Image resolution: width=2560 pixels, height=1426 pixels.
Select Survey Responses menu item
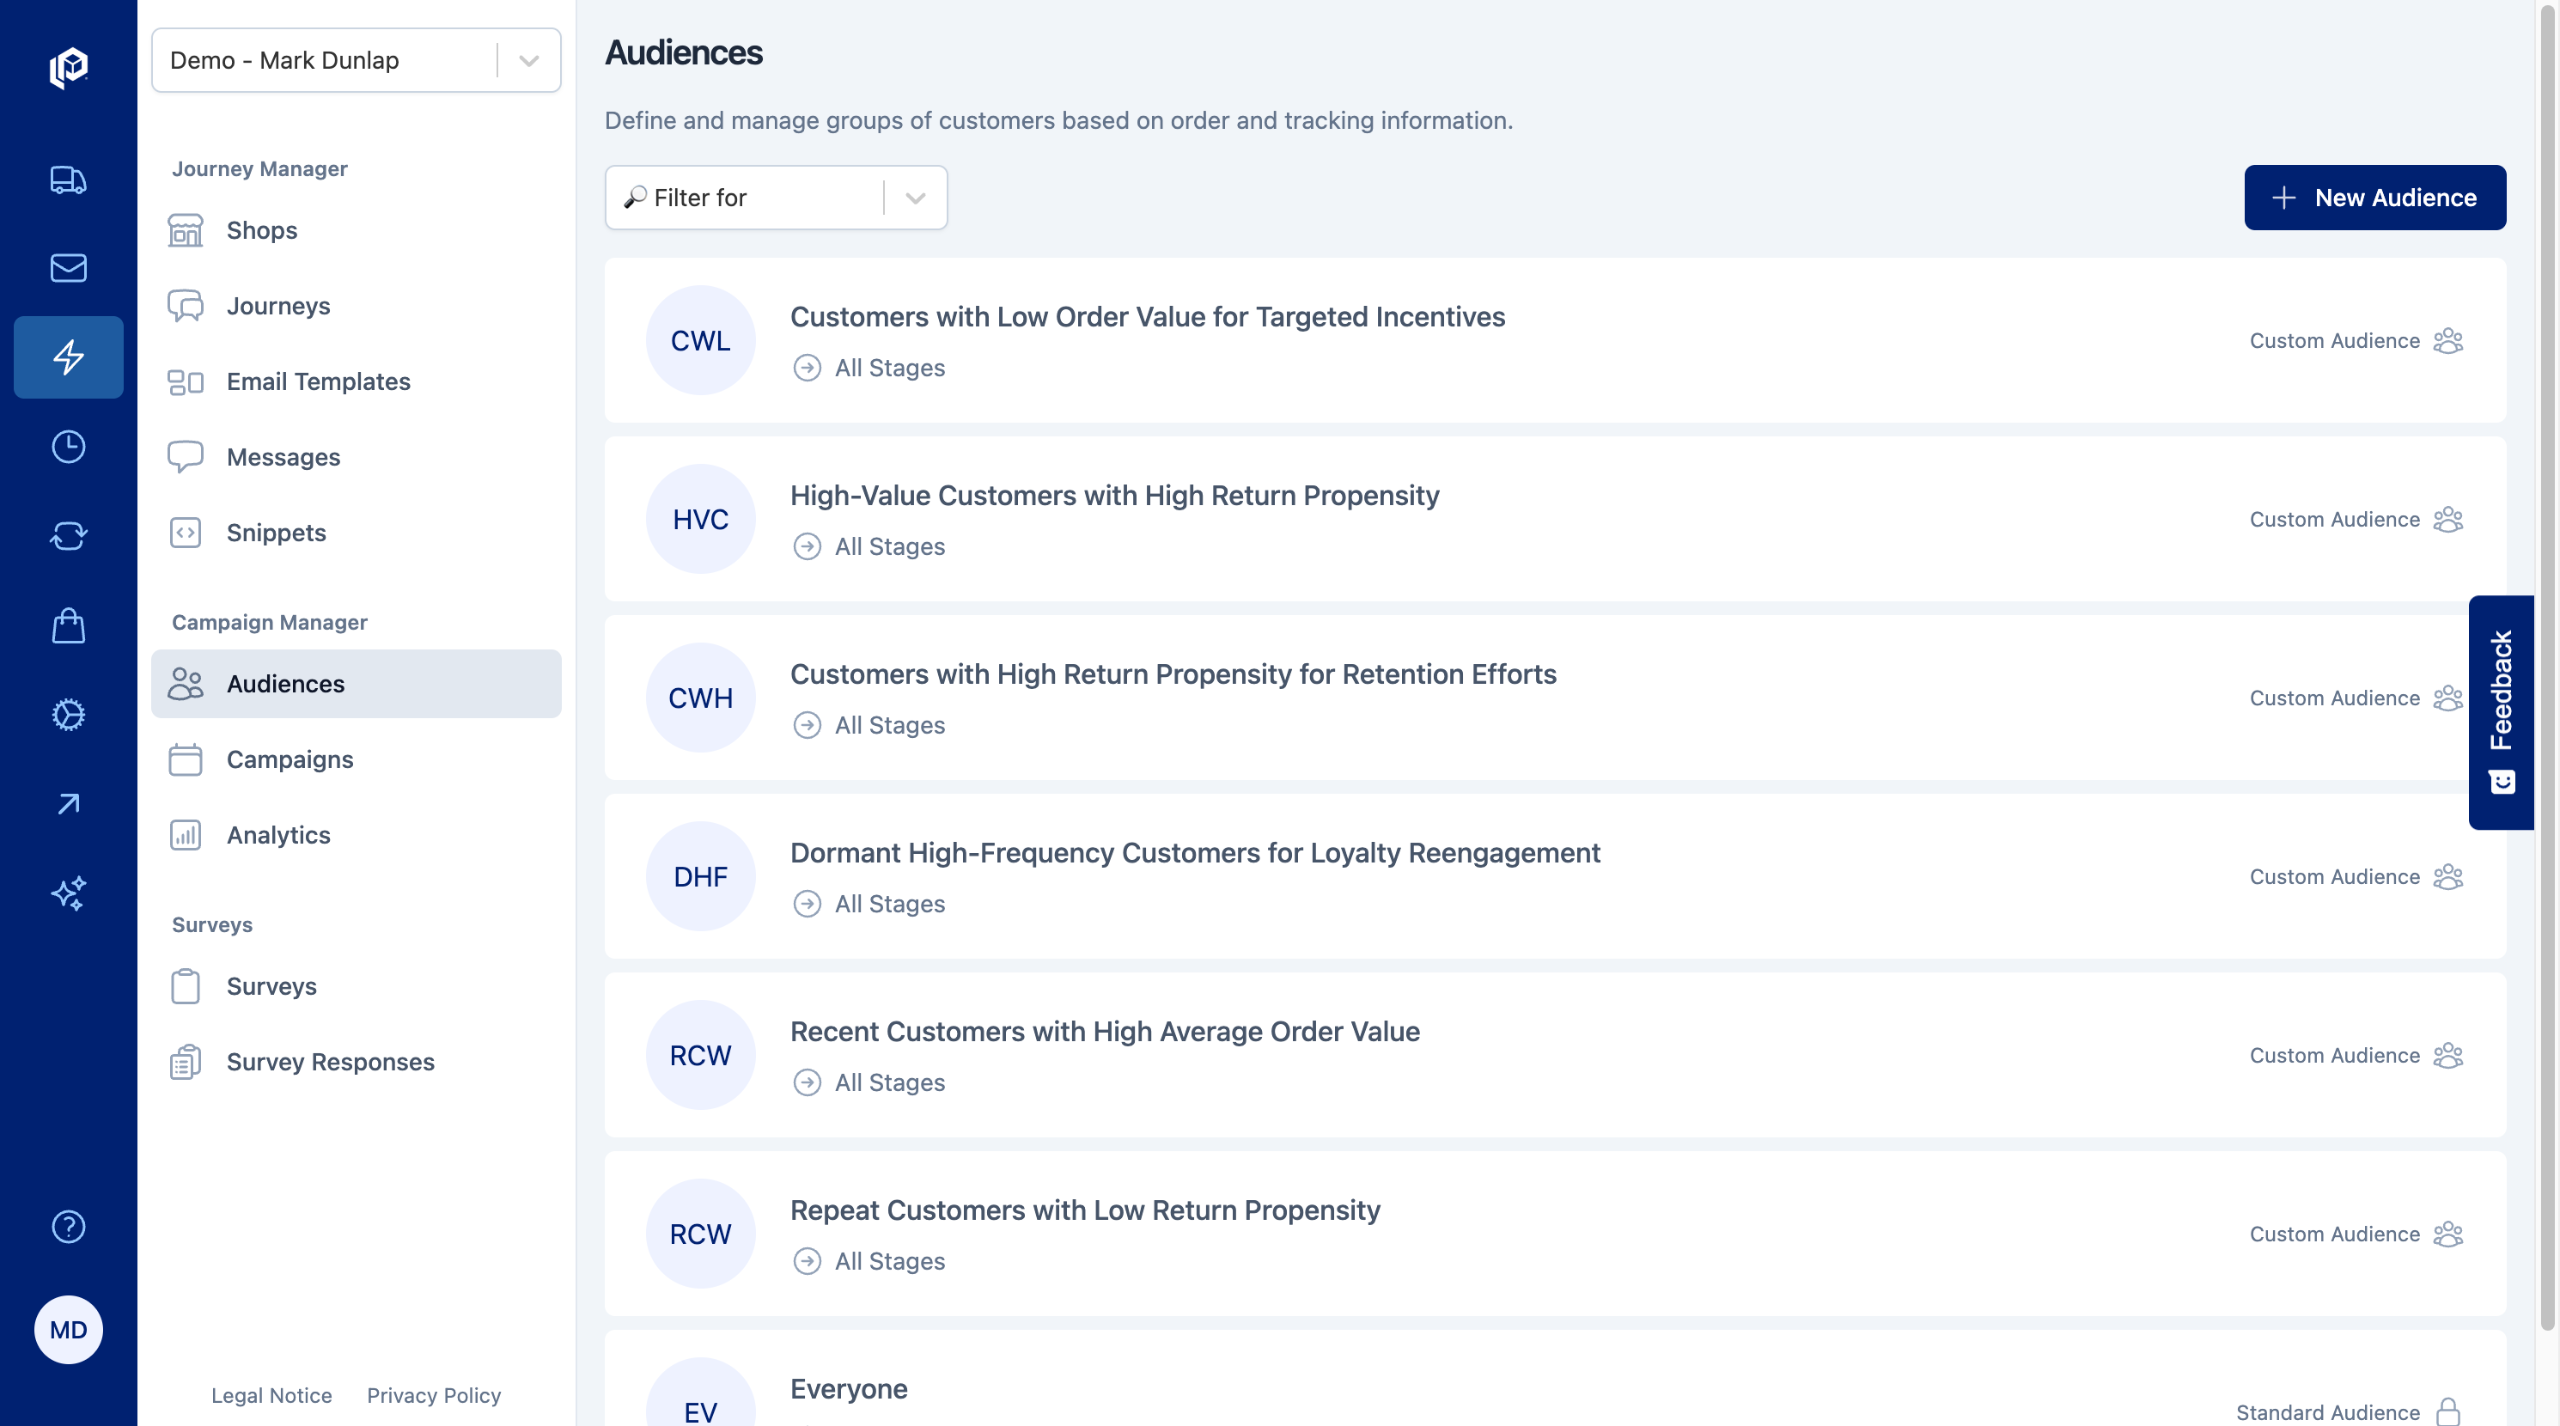point(330,1062)
